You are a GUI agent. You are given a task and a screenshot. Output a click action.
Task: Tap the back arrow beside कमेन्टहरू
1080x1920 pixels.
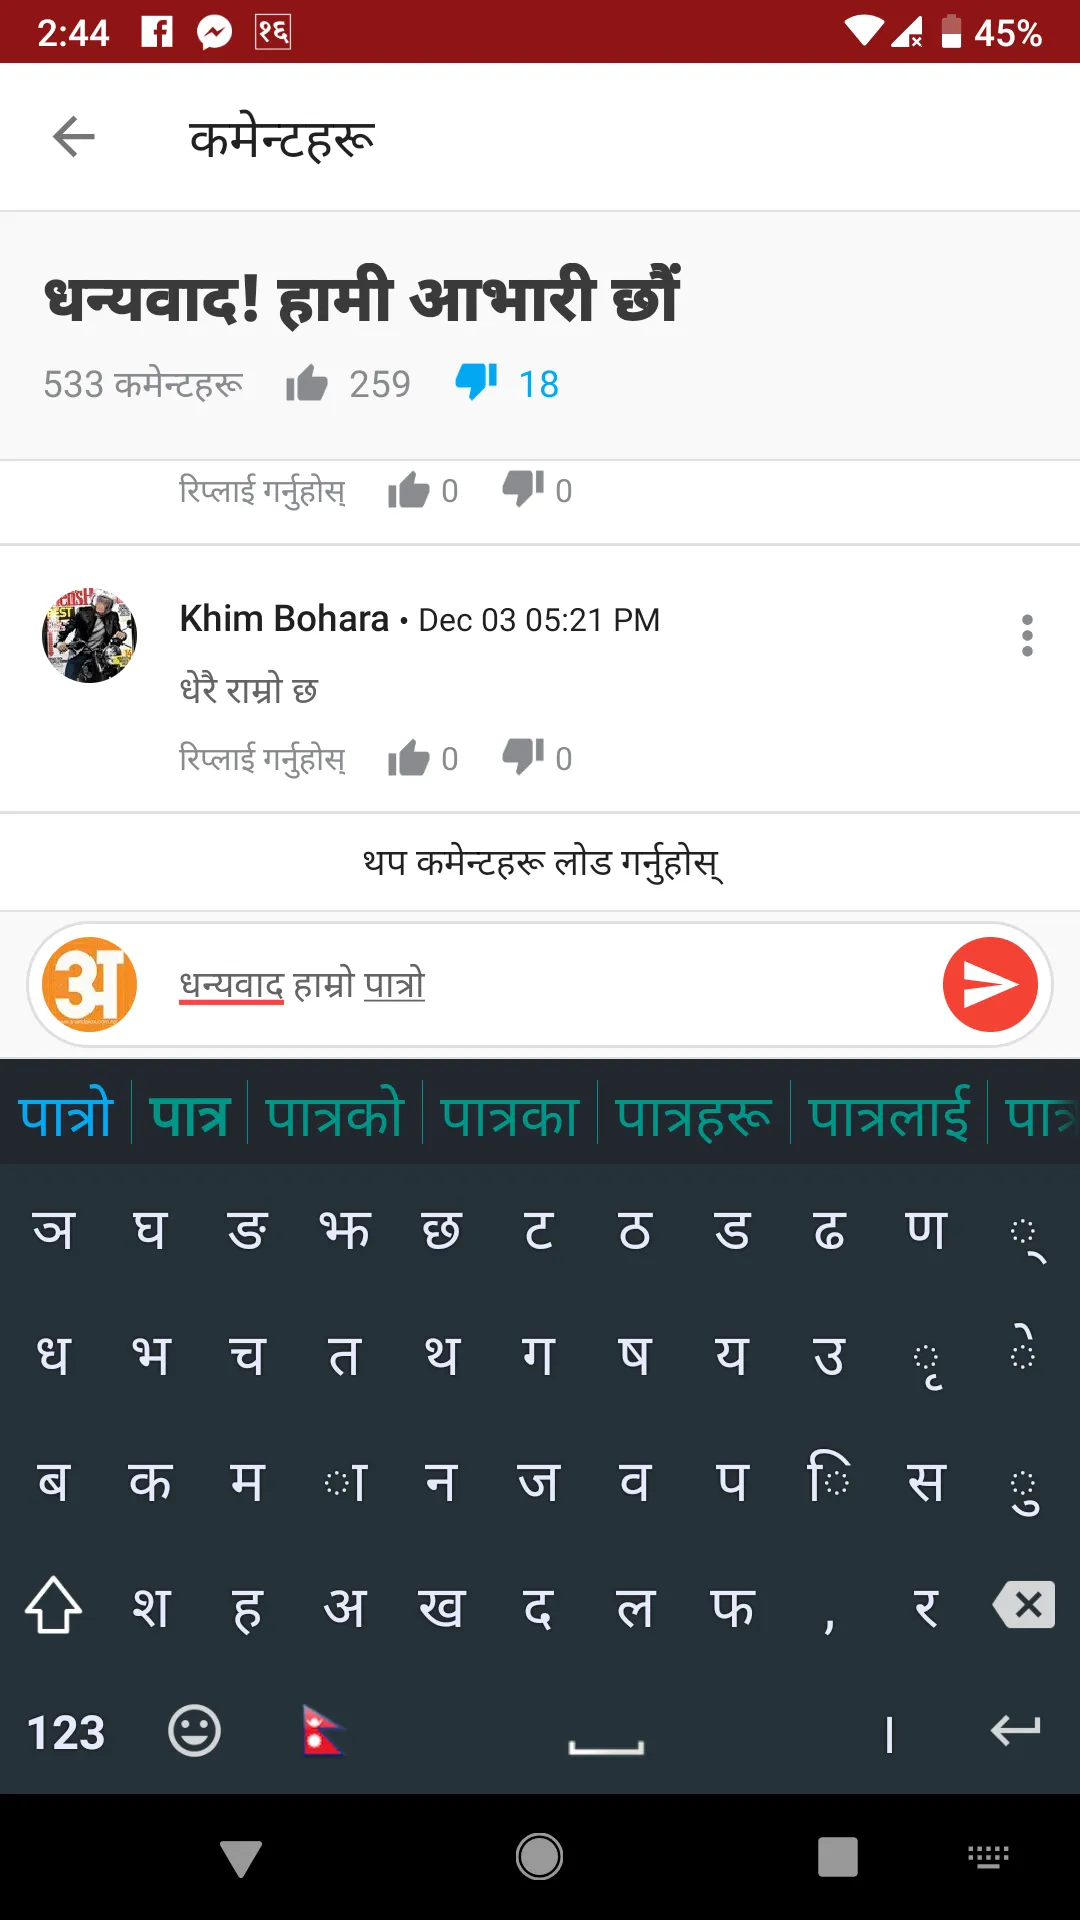[73, 137]
